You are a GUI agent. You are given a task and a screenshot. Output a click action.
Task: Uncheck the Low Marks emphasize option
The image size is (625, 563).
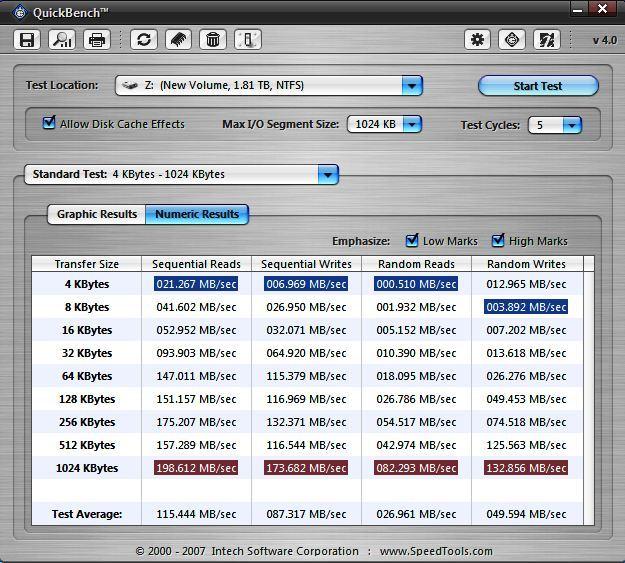(412, 241)
